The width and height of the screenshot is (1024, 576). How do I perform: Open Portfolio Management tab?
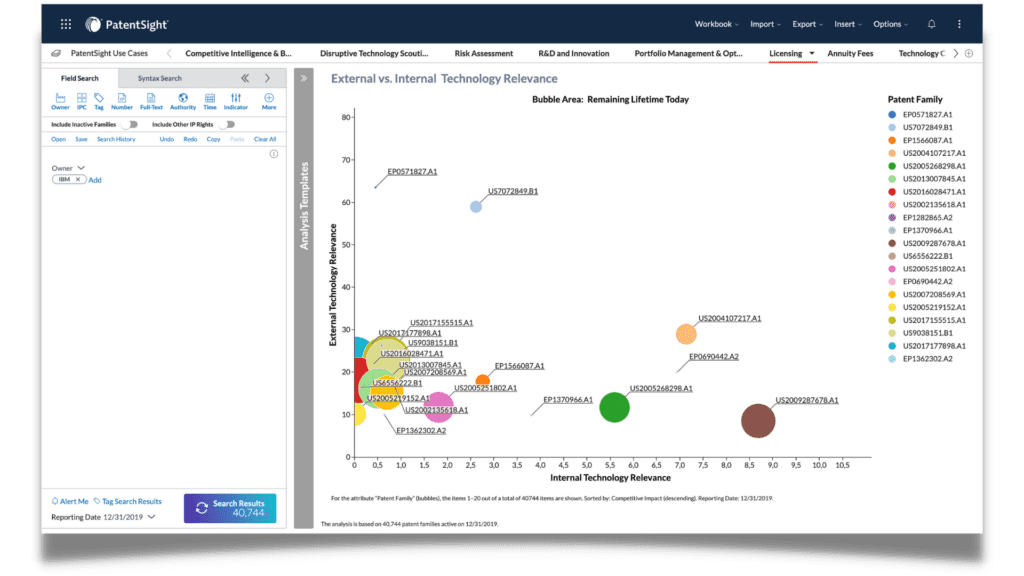click(x=688, y=54)
